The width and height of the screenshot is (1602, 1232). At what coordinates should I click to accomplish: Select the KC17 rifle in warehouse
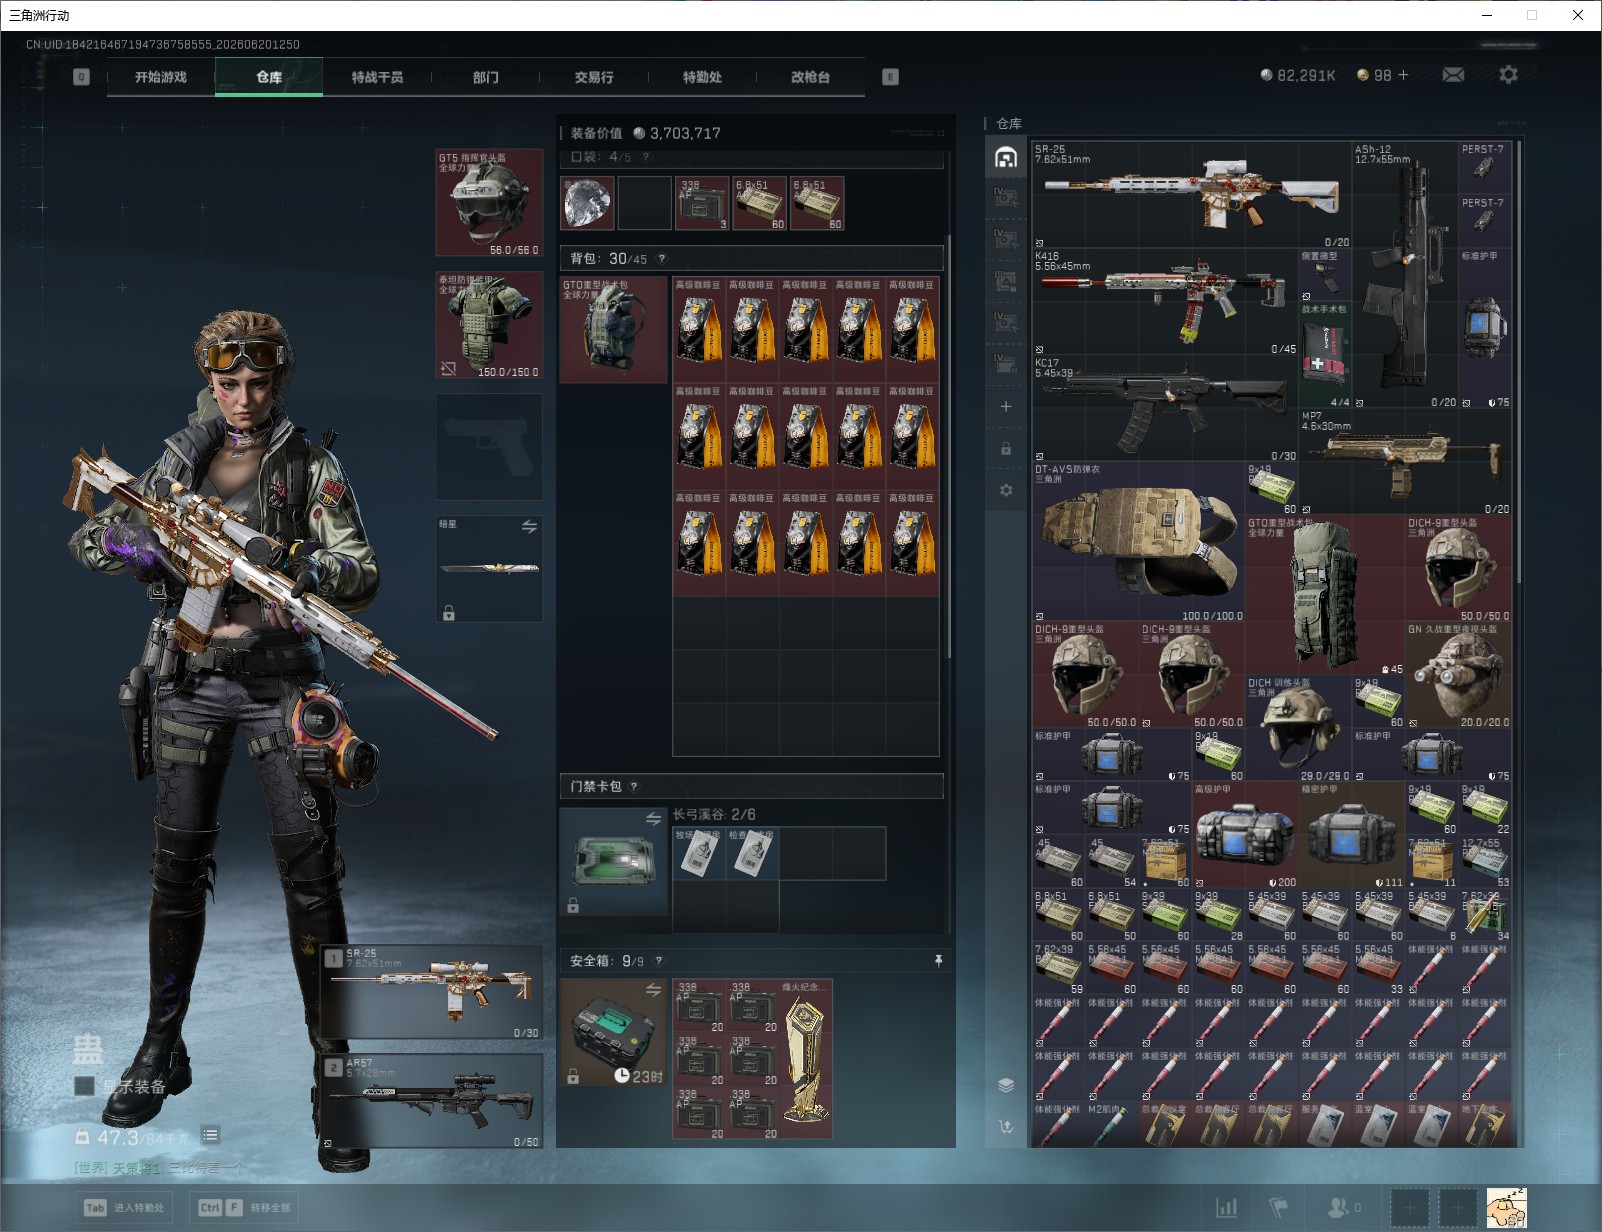1165,409
